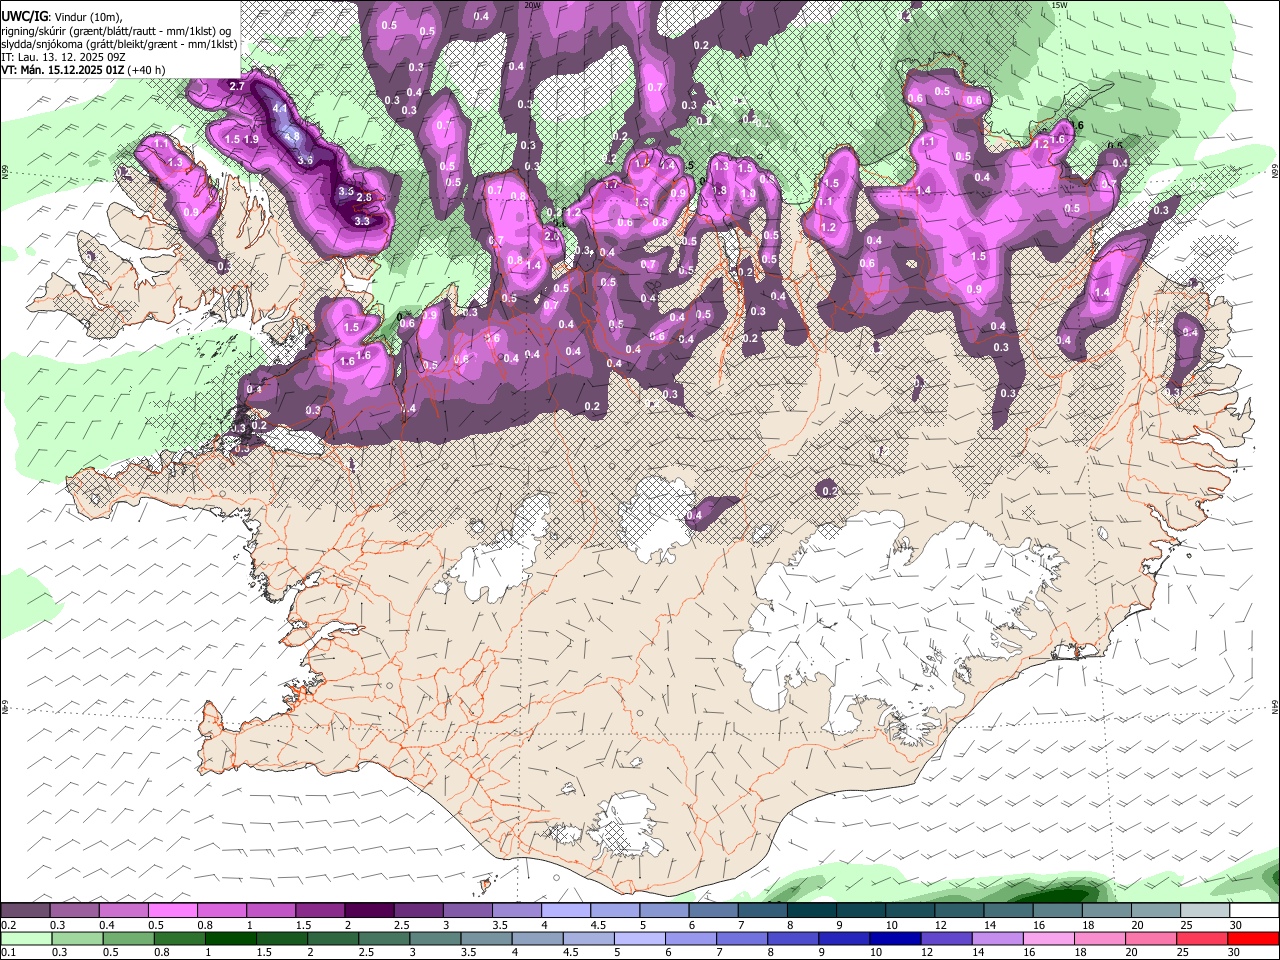Click the '3.3' precipitation value on the map
This screenshot has height=960, width=1280.
pos(362,221)
